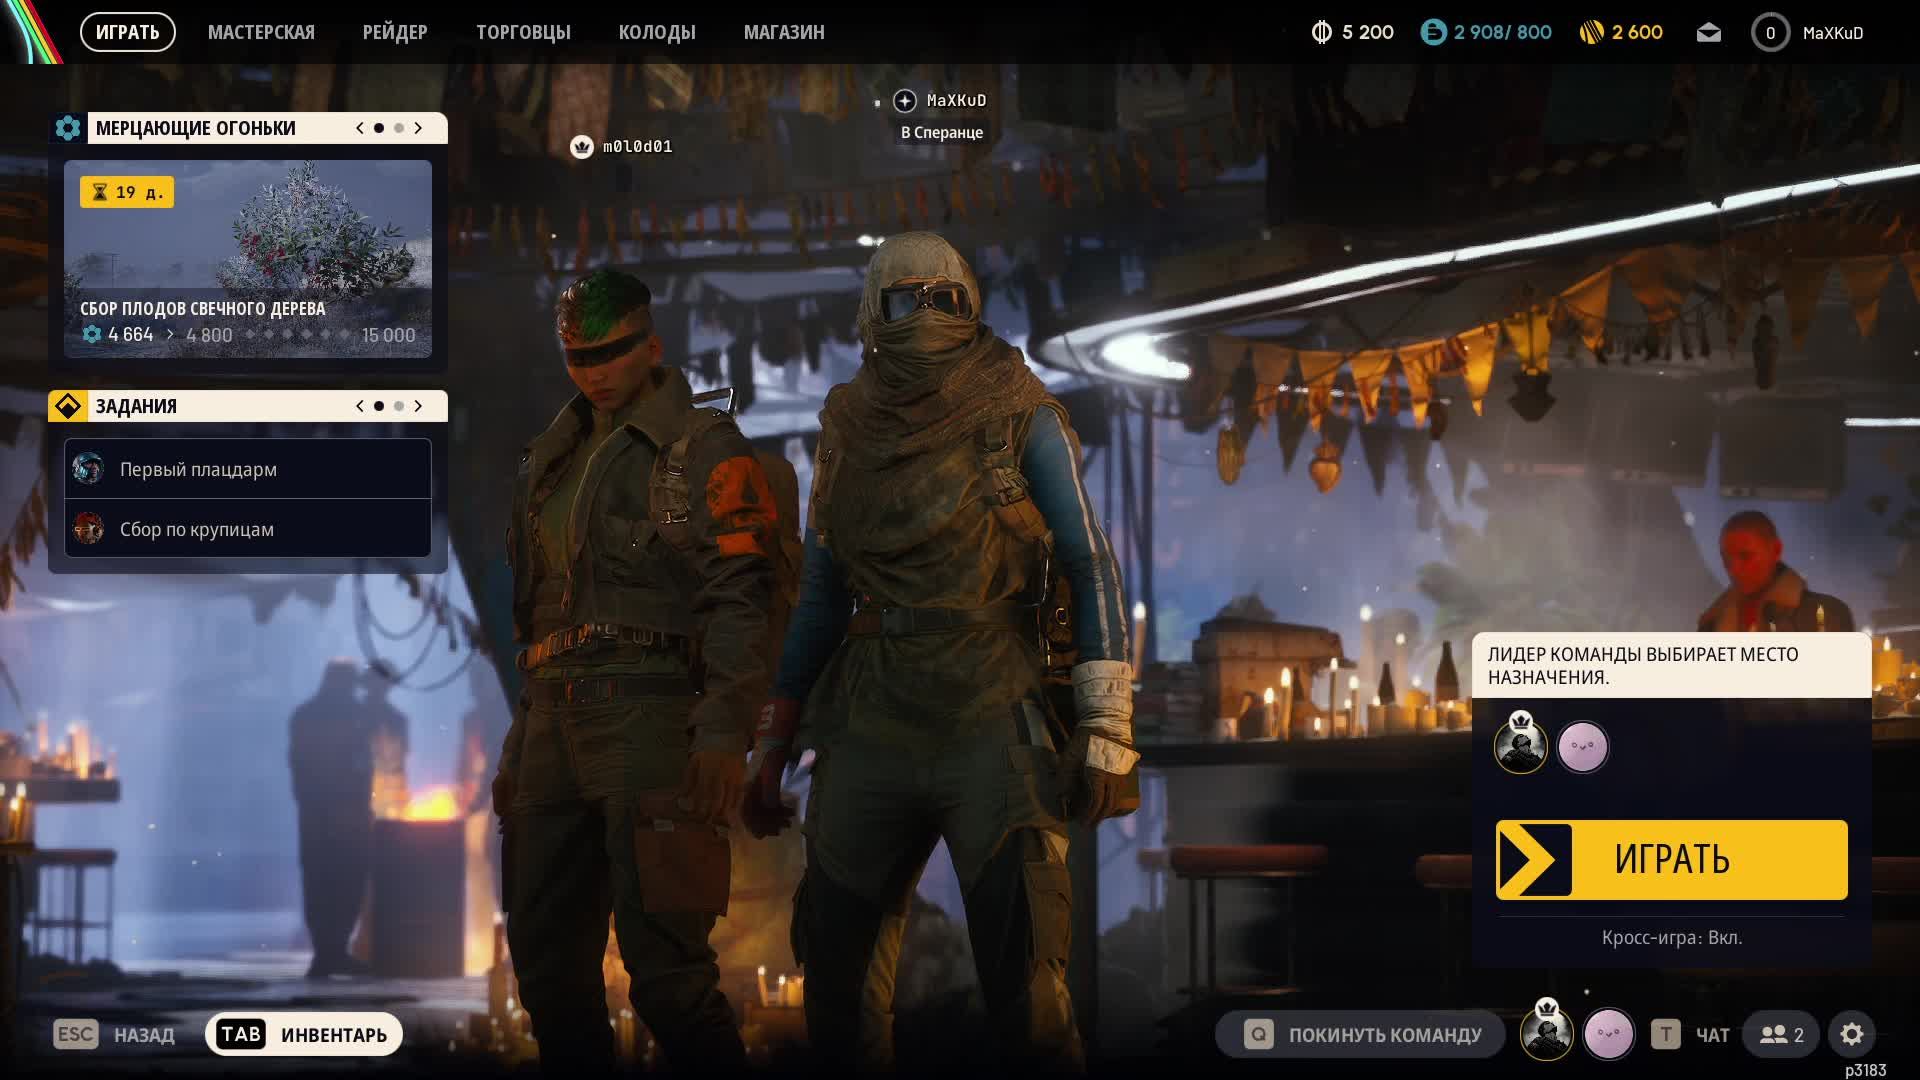The image size is (1920, 1080).
Task: Open chat with the T key icon
Action: pyautogui.click(x=1665, y=1034)
